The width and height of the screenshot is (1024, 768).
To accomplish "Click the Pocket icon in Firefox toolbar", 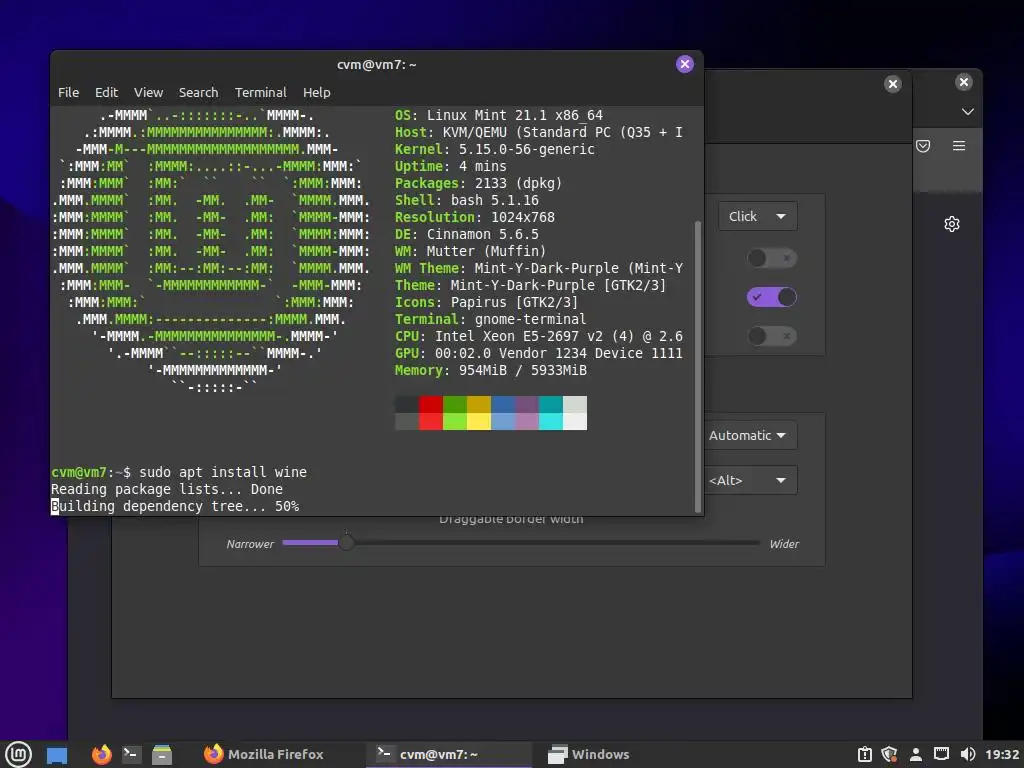I will click(x=923, y=146).
